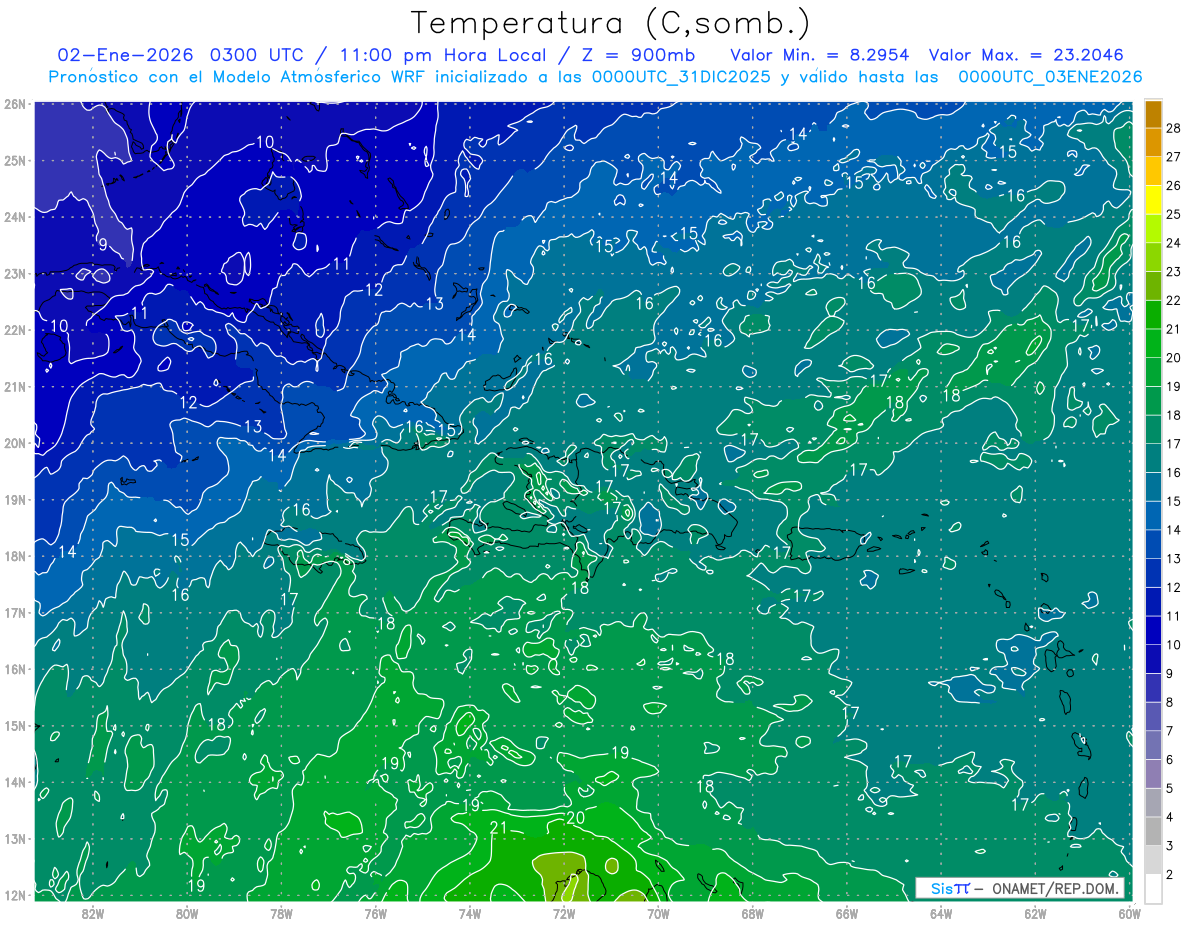Click the contour label 21 on the map
Viewport: 1200px width, 927px height.
499,827
